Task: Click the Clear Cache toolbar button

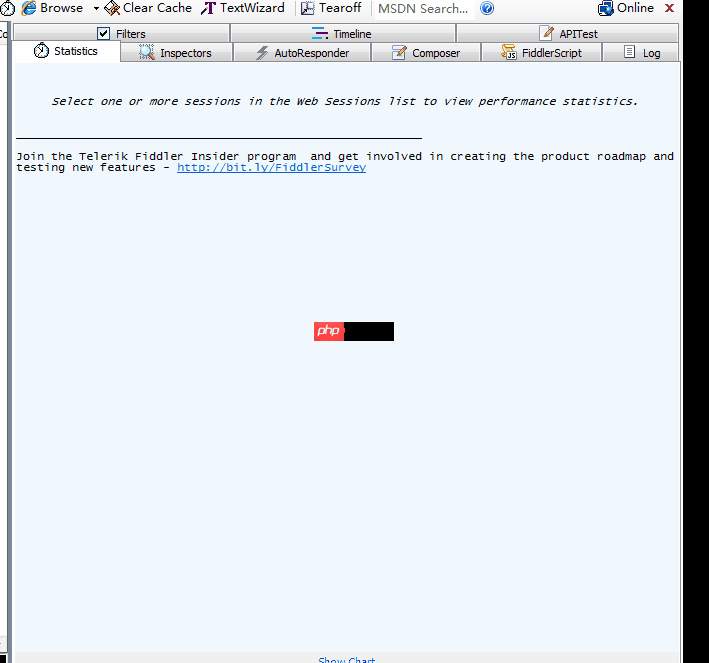Action: (x=148, y=8)
